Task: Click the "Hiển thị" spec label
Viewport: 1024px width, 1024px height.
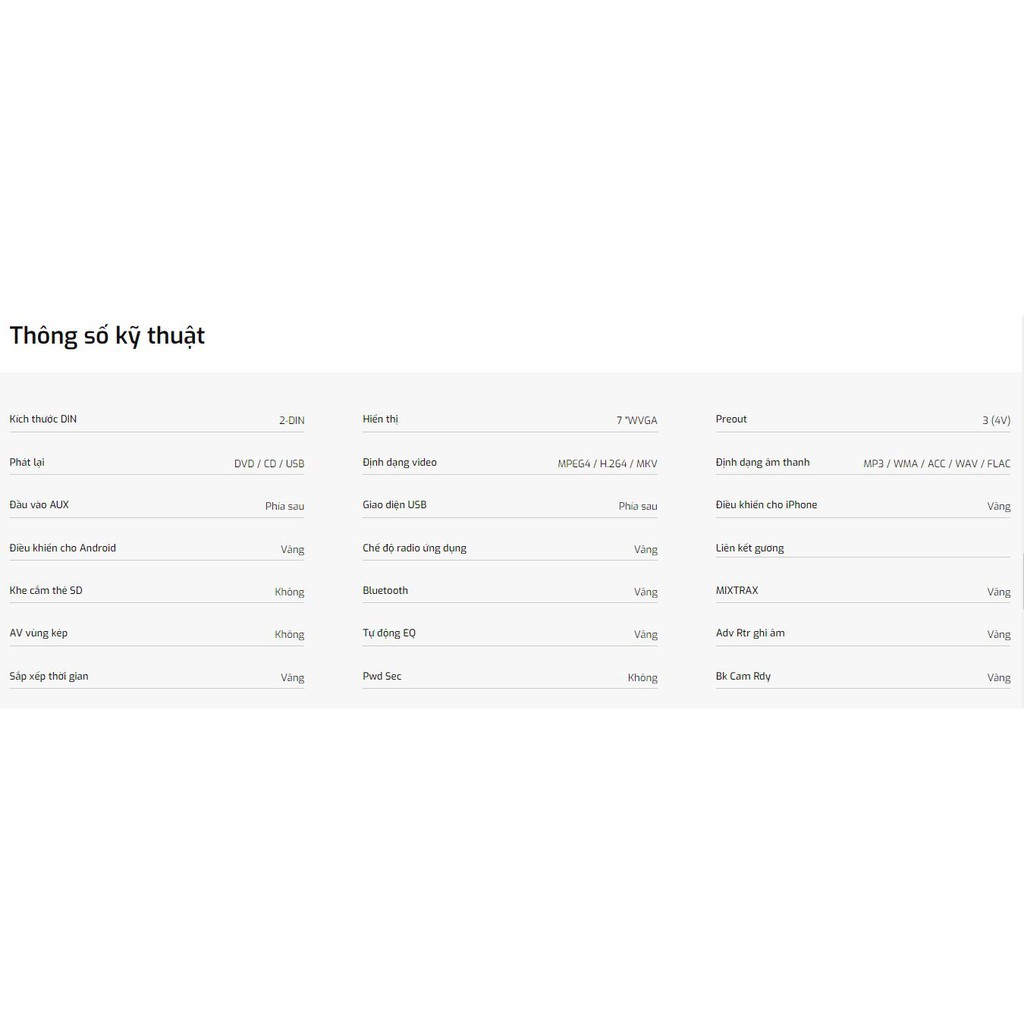Action: 380,419
